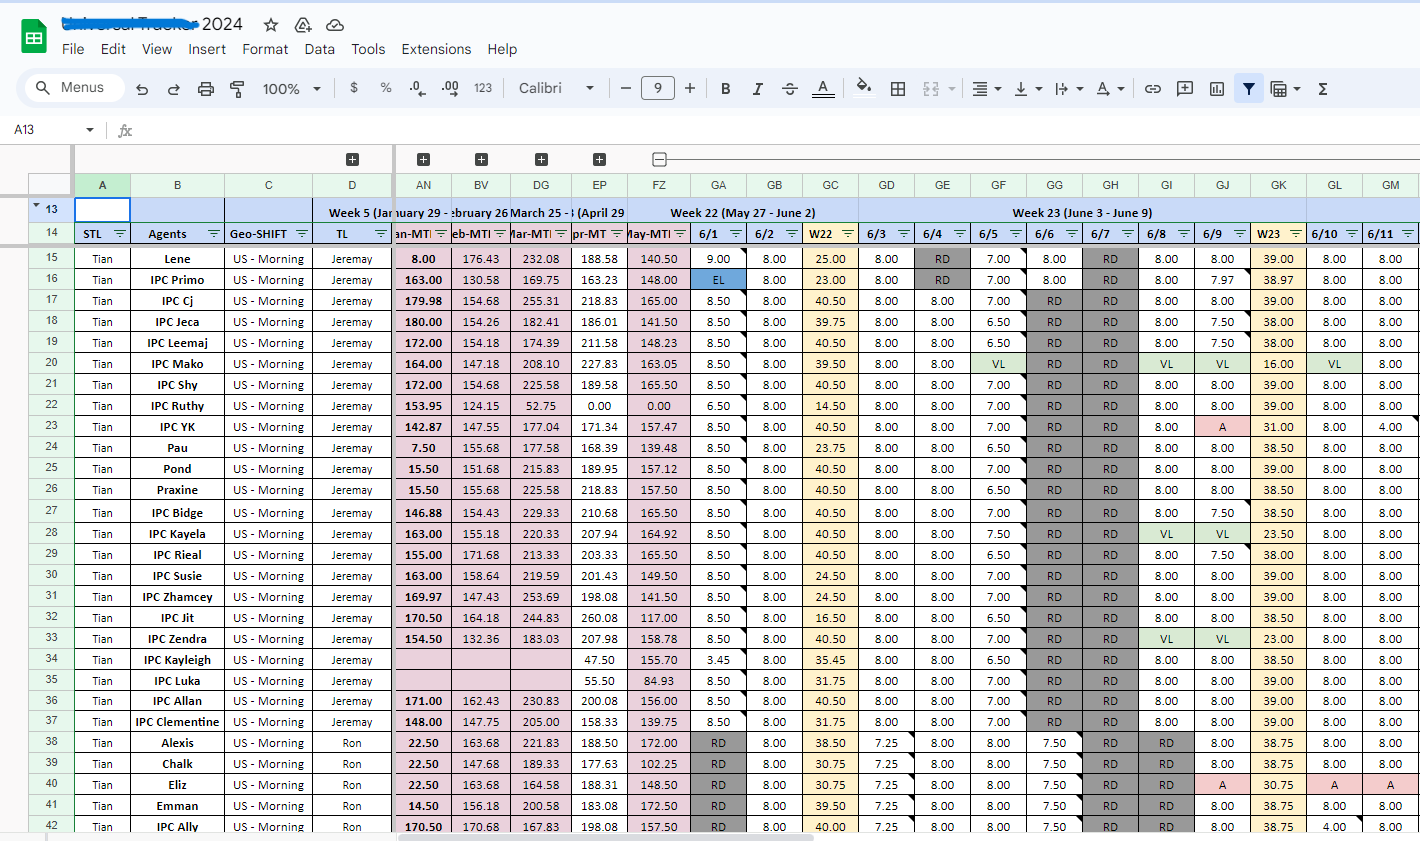Screen dimensions: 1420x841
Task: Click the move to folder icon
Action: pos(303,25)
